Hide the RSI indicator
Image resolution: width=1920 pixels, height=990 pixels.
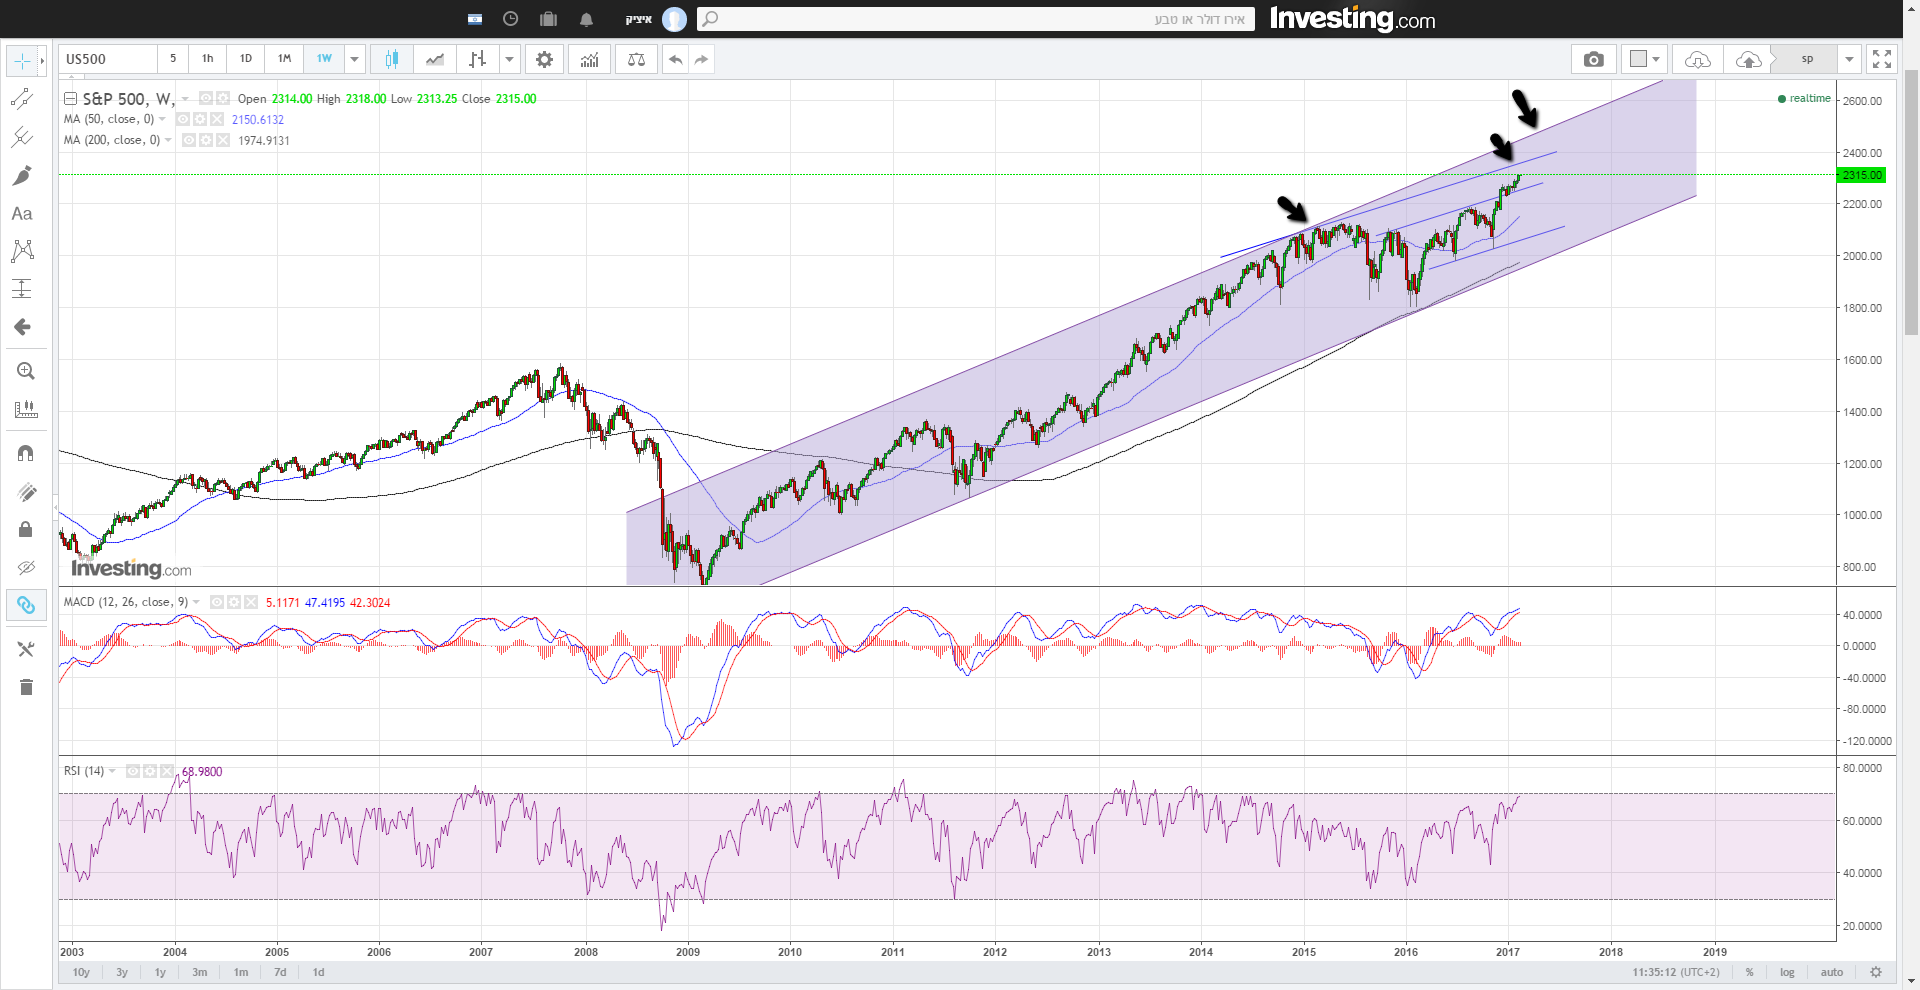coord(133,771)
